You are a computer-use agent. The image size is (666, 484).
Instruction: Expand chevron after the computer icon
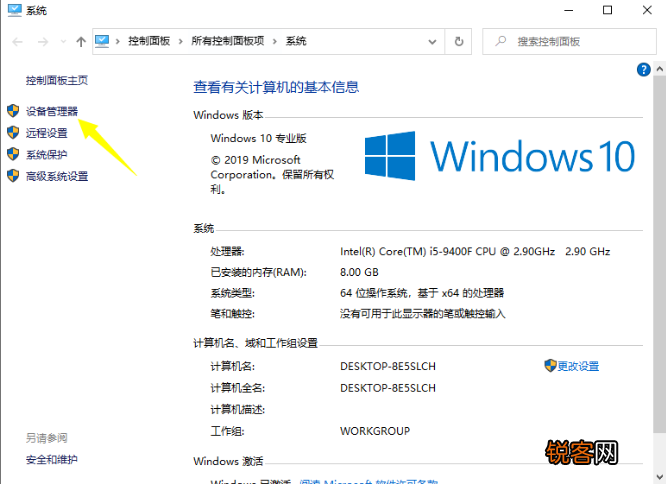(118, 41)
